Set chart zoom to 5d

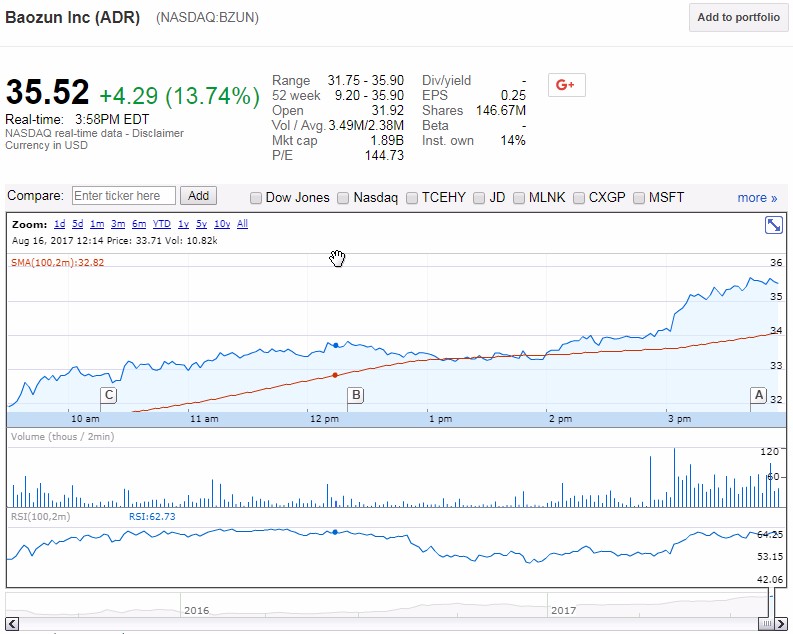(77, 224)
